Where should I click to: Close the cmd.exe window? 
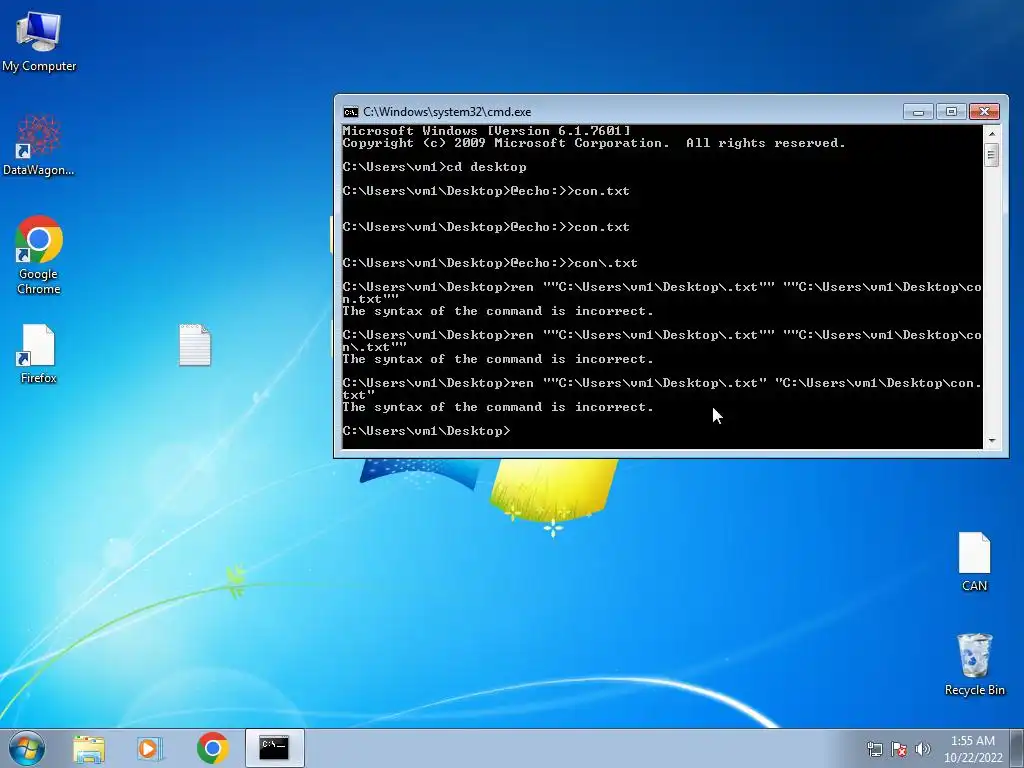(x=984, y=112)
